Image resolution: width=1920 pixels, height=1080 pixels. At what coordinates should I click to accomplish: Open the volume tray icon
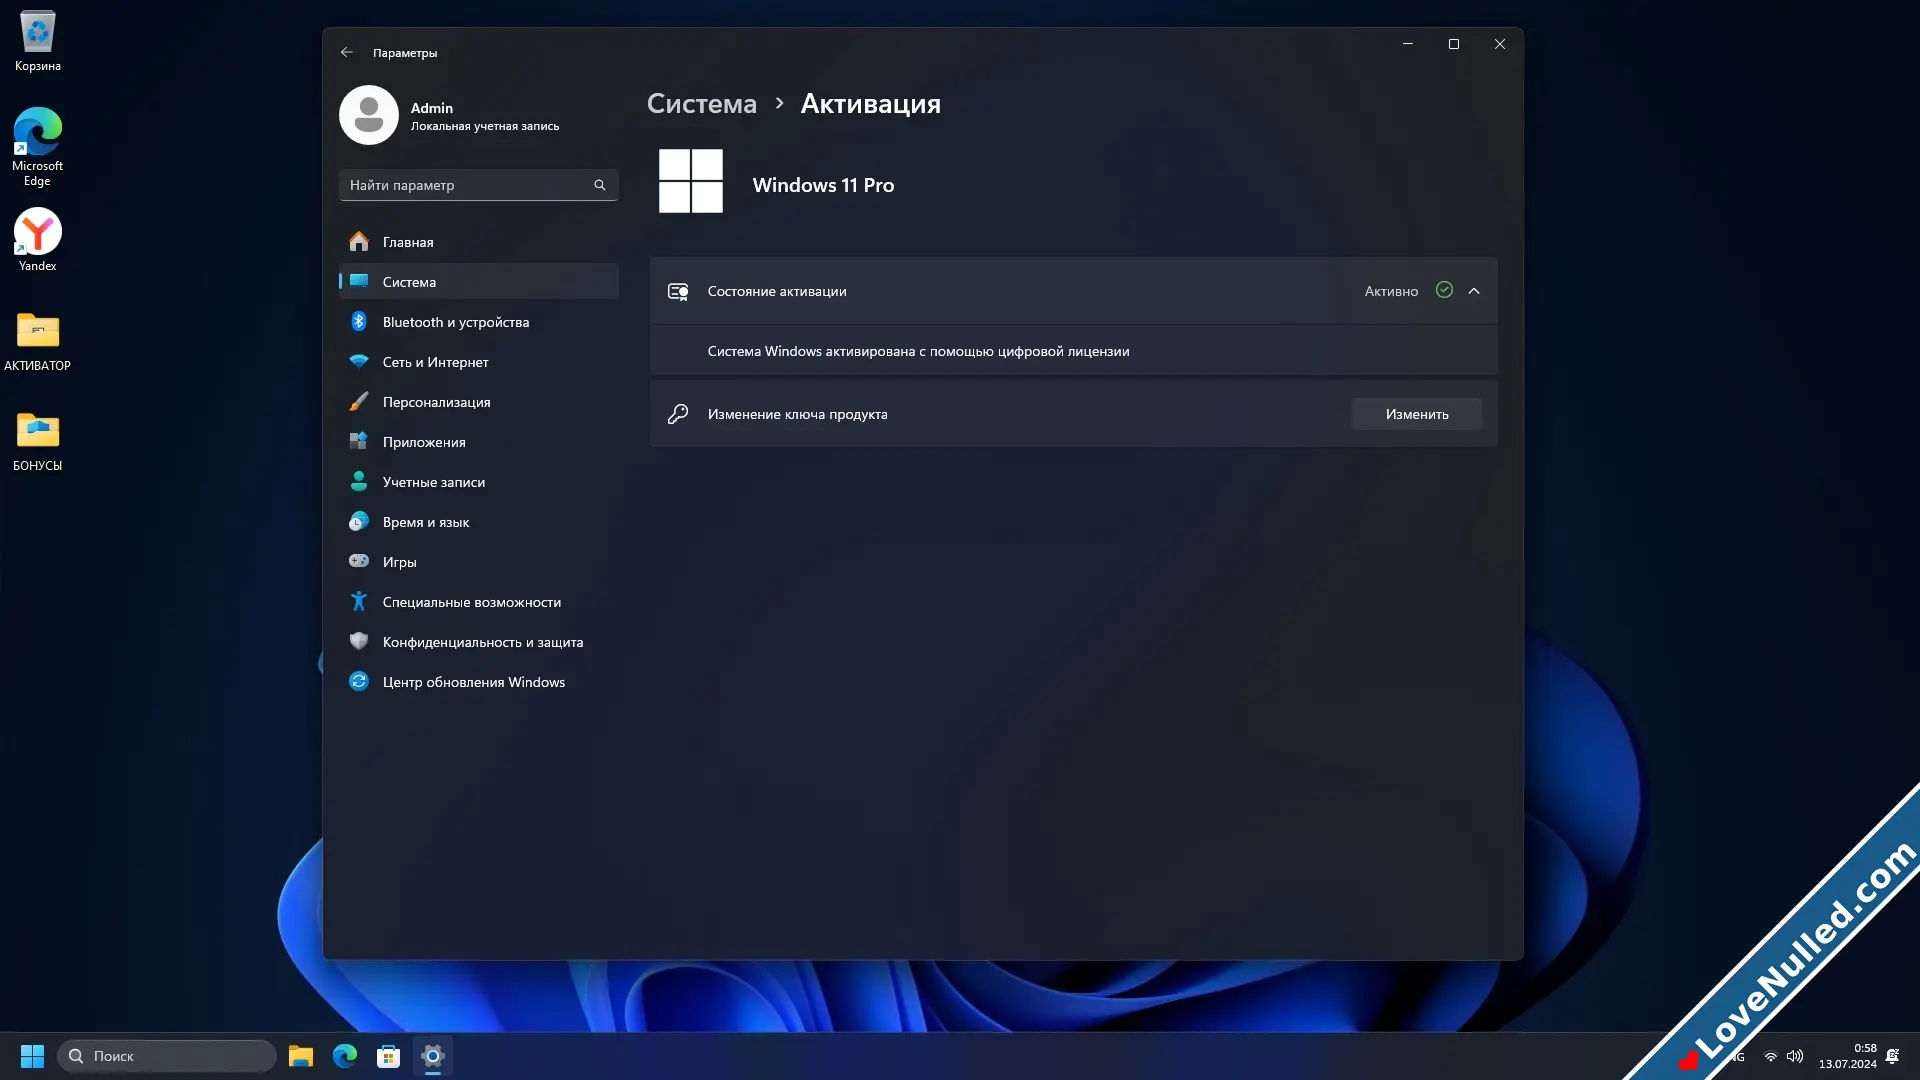pyautogui.click(x=1795, y=1056)
